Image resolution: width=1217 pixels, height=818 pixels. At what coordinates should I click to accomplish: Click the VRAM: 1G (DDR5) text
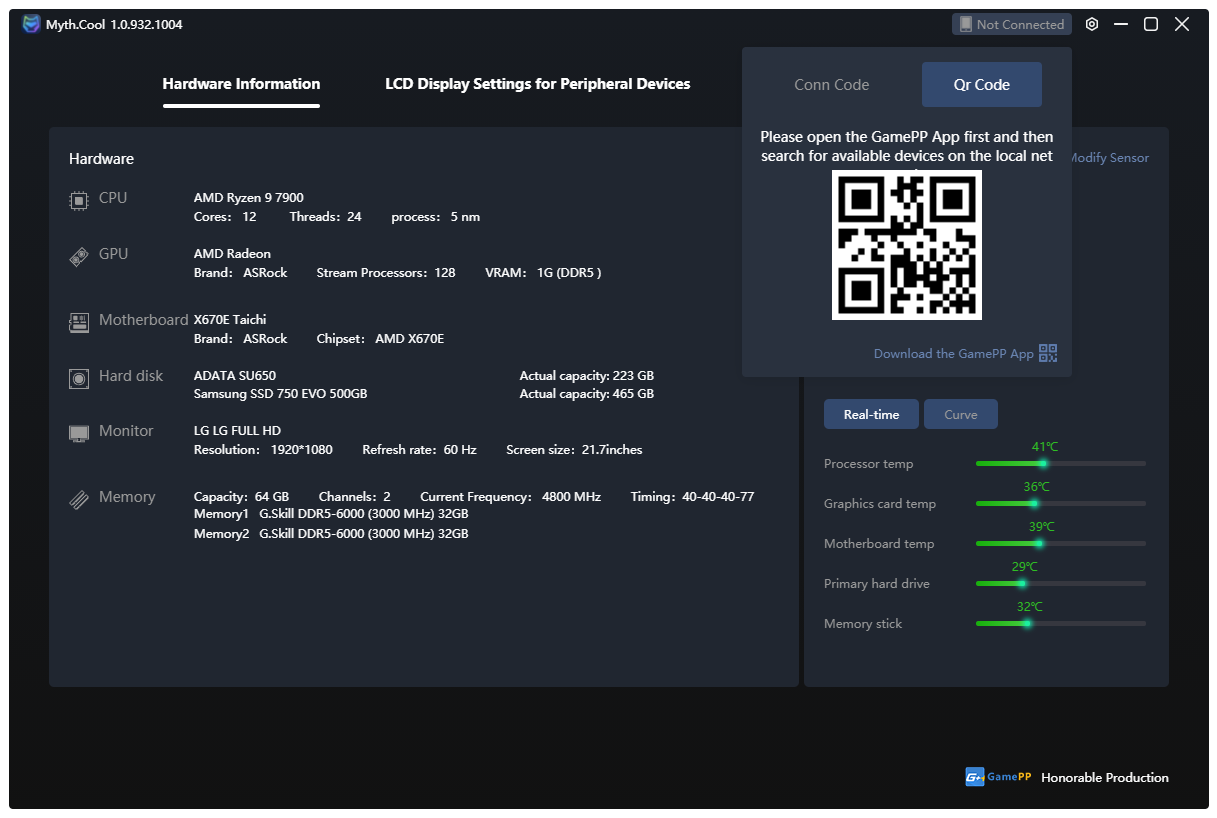543,273
